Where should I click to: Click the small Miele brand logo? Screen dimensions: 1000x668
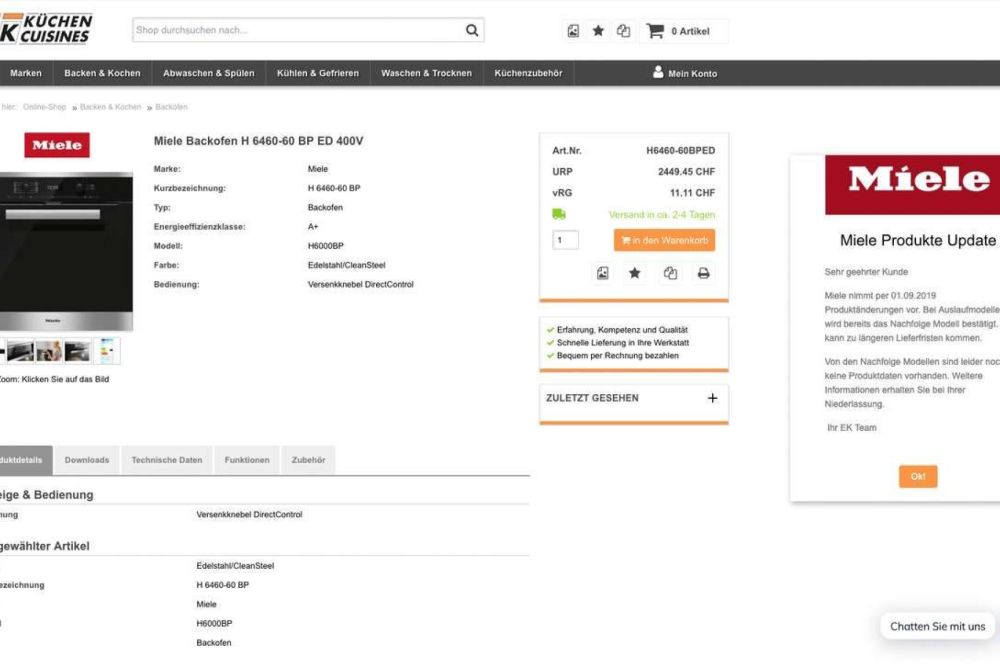(57, 145)
